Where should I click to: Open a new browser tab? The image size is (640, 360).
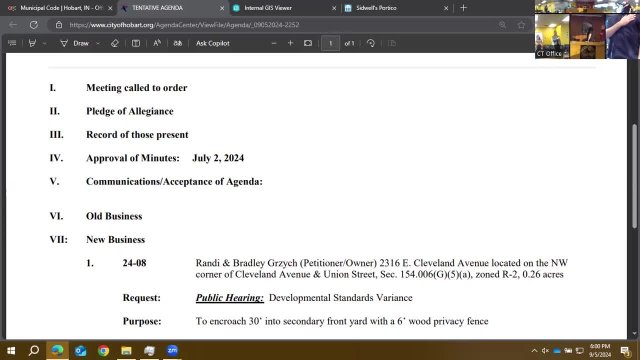463,8
